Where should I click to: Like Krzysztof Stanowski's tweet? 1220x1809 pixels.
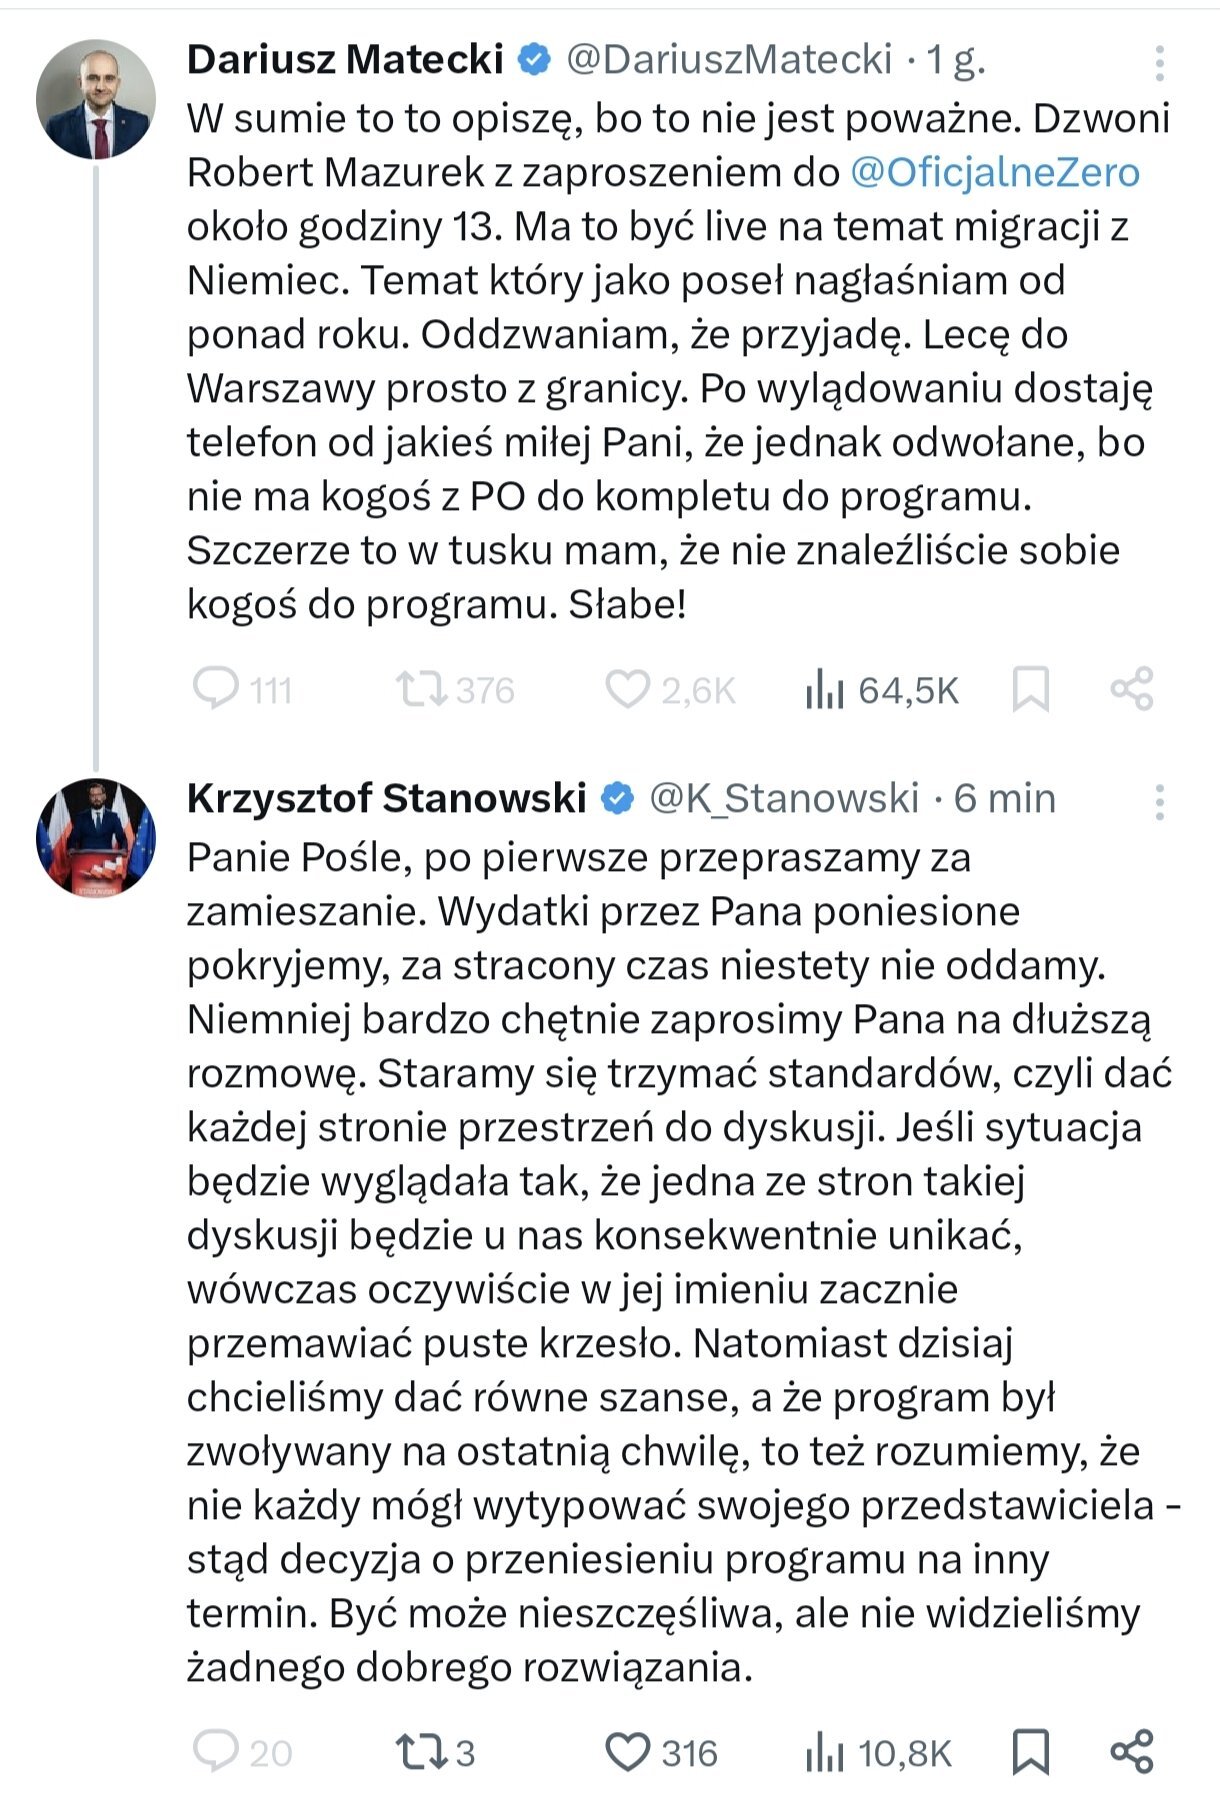click(x=628, y=1752)
